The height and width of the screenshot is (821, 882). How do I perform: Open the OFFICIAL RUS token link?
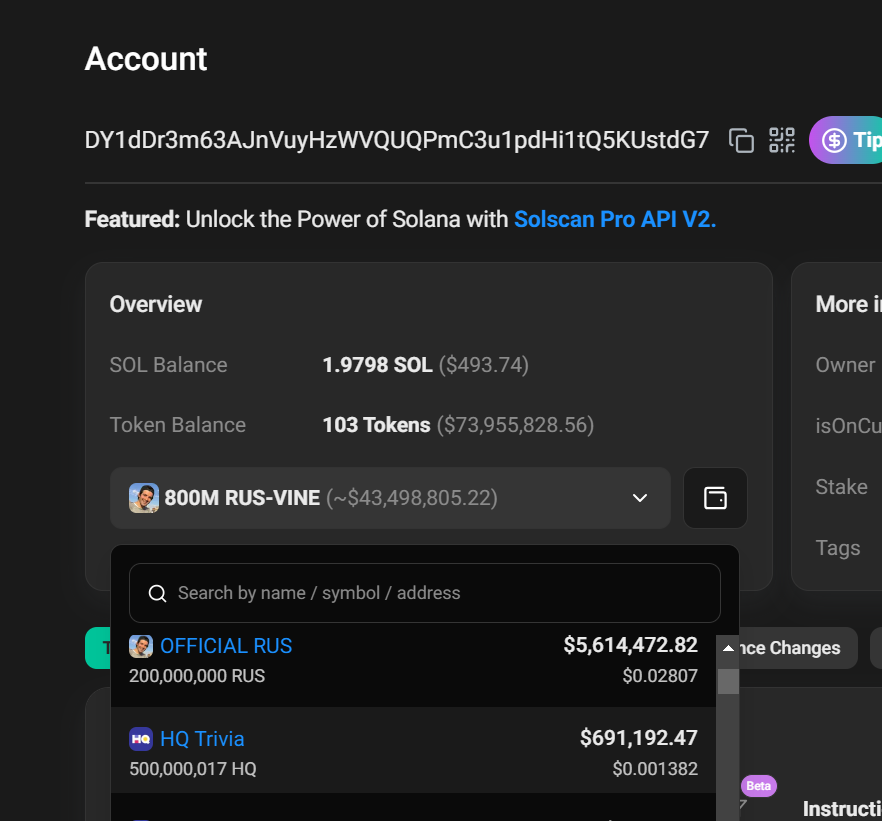(226, 646)
